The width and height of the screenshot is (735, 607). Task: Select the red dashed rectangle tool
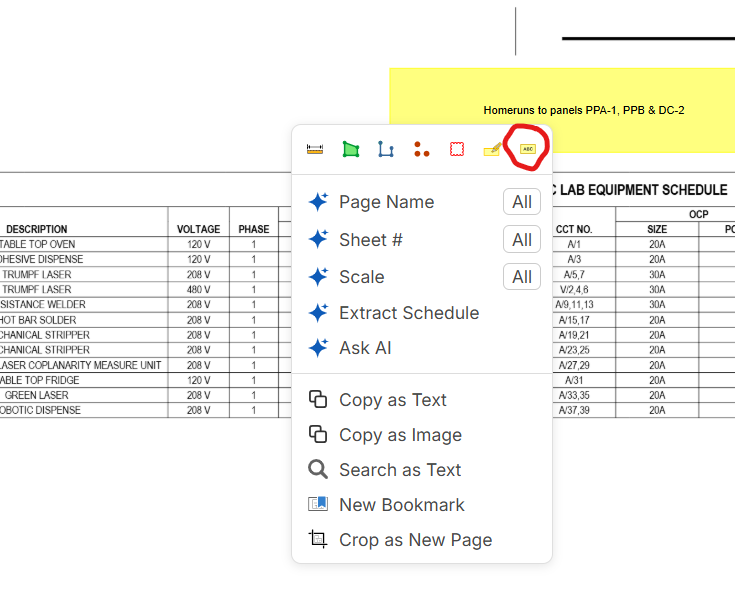[x=456, y=149]
